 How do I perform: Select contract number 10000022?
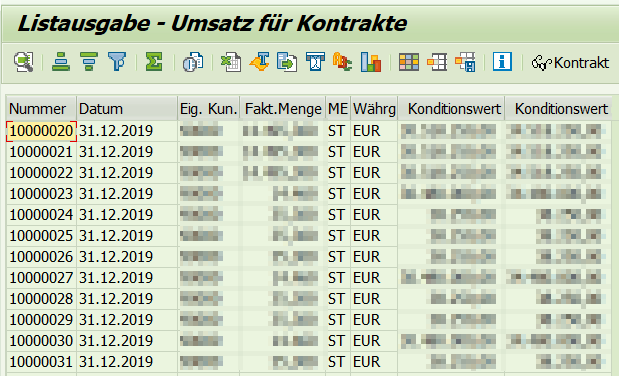pyautogui.click(x=41, y=173)
